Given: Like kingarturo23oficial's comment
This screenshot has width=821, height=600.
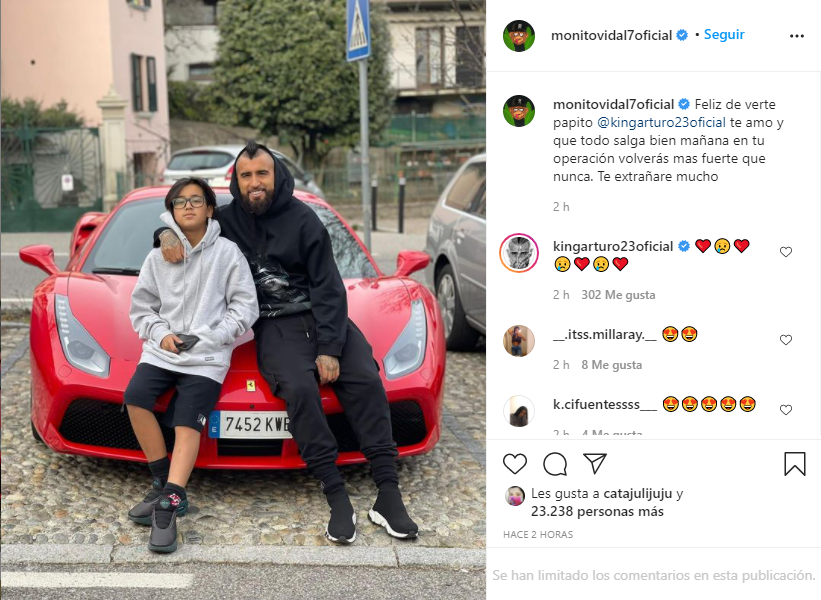Looking at the screenshot, I should click(x=785, y=252).
